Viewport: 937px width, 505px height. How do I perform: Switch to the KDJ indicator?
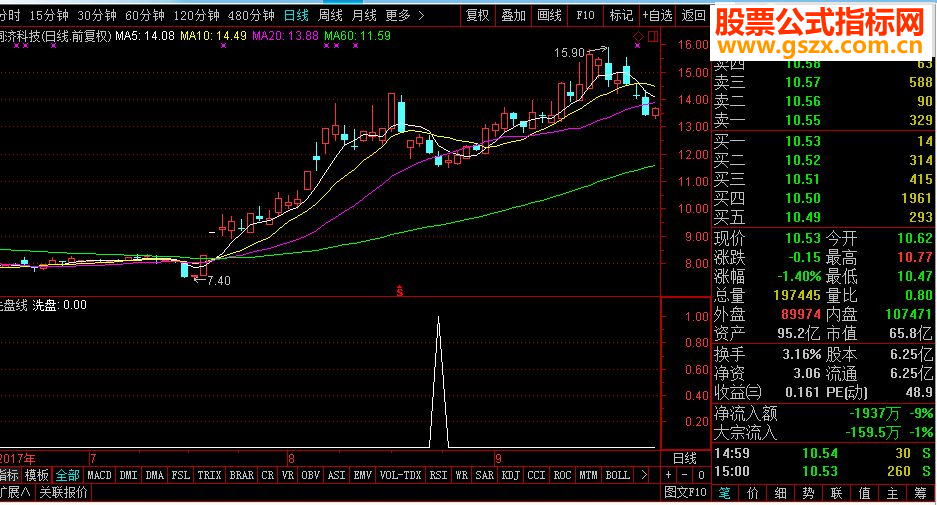(x=510, y=476)
